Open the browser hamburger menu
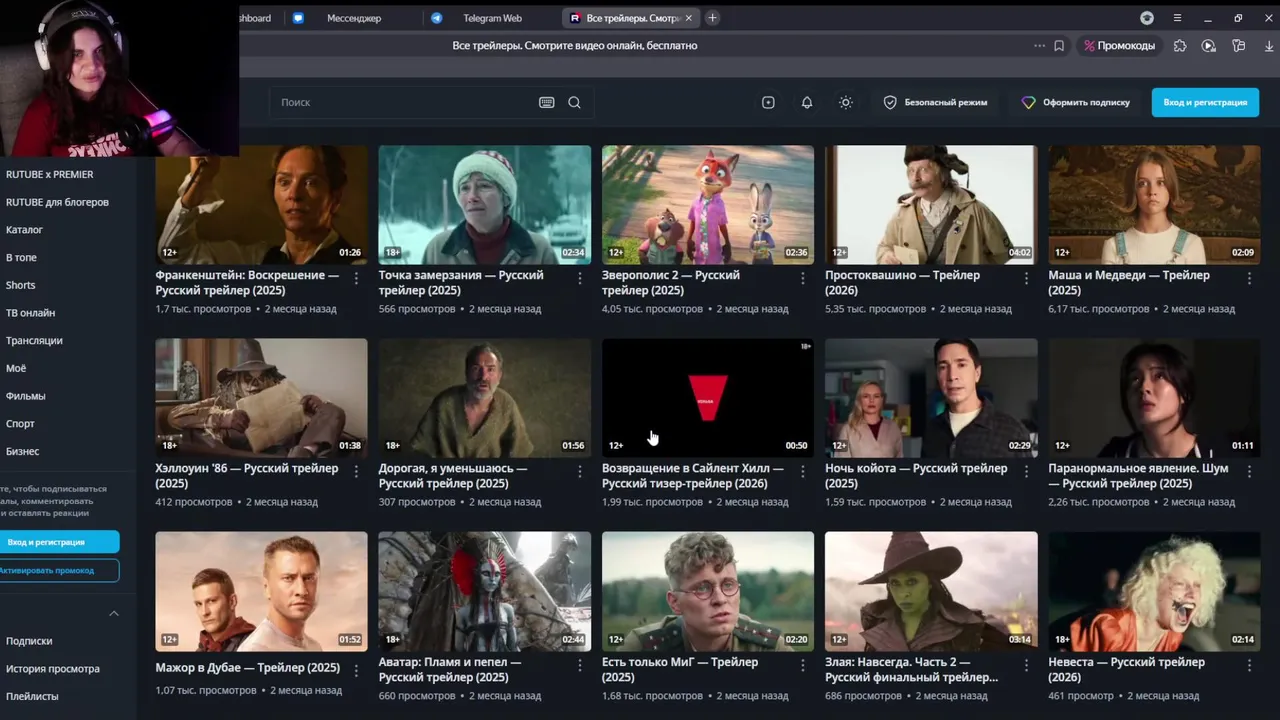Image resolution: width=1280 pixels, height=720 pixels. [x=1177, y=18]
